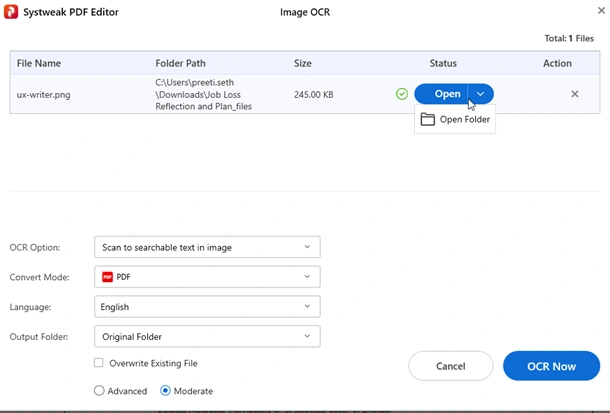This screenshot has width=610, height=413.
Task: Click the folder path text C:\Users\preeti.seth
Action: pyautogui.click(x=195, y=82)
